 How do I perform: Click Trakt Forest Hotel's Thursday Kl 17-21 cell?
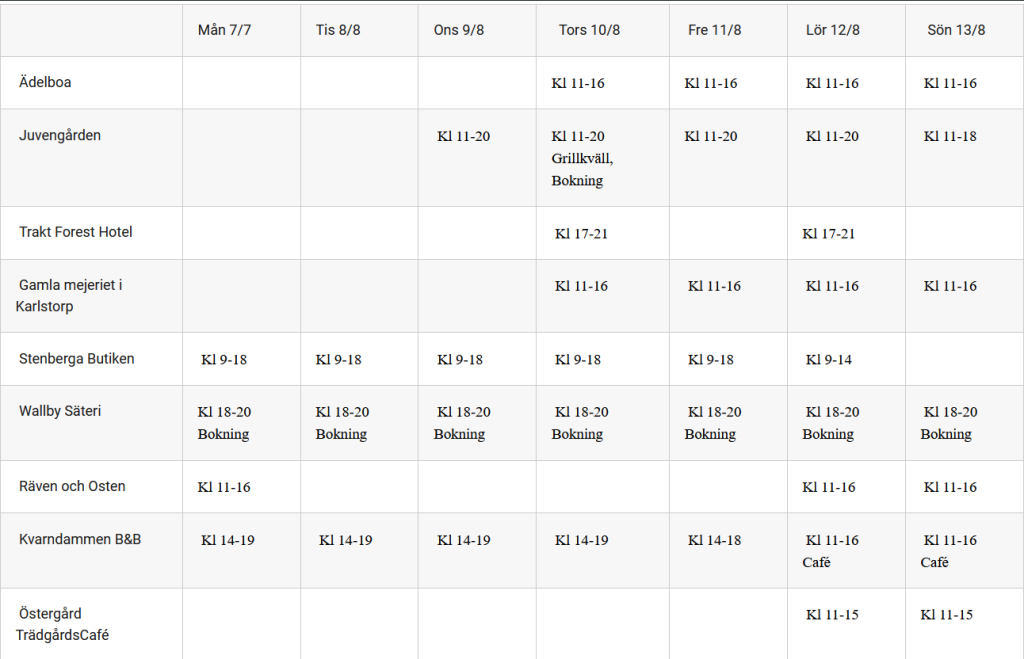coord(582,233)
